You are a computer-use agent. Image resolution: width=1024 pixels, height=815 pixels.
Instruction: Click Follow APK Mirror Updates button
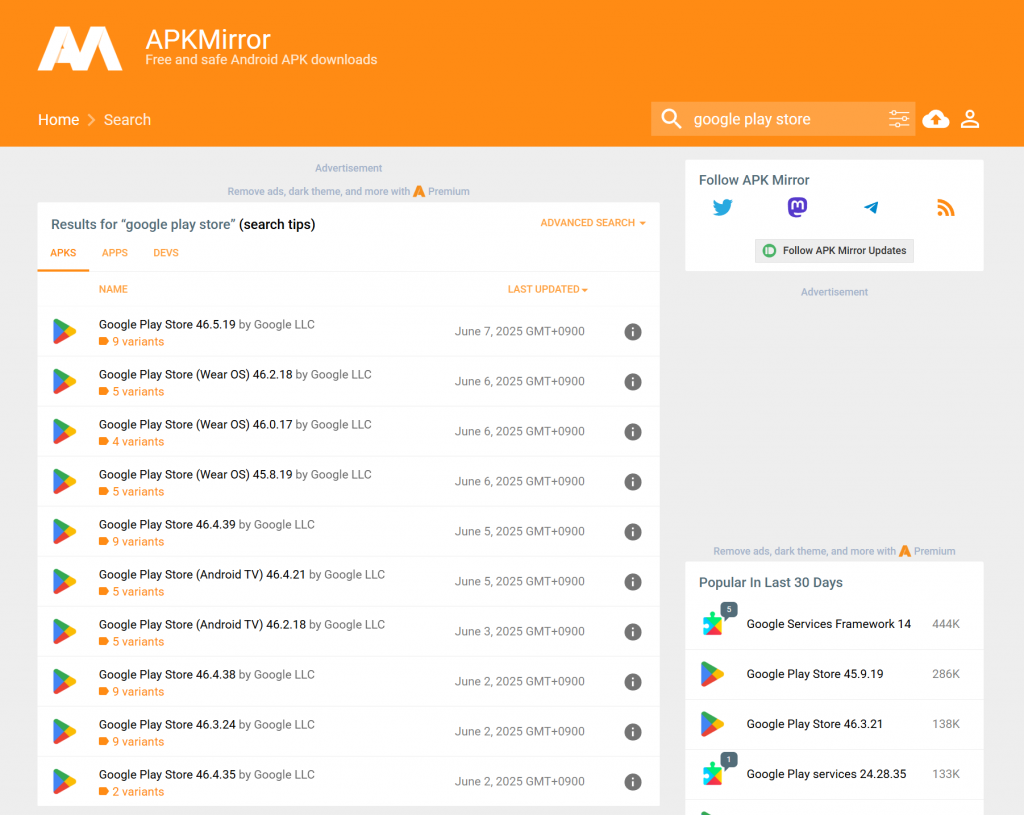coord(834,250)
